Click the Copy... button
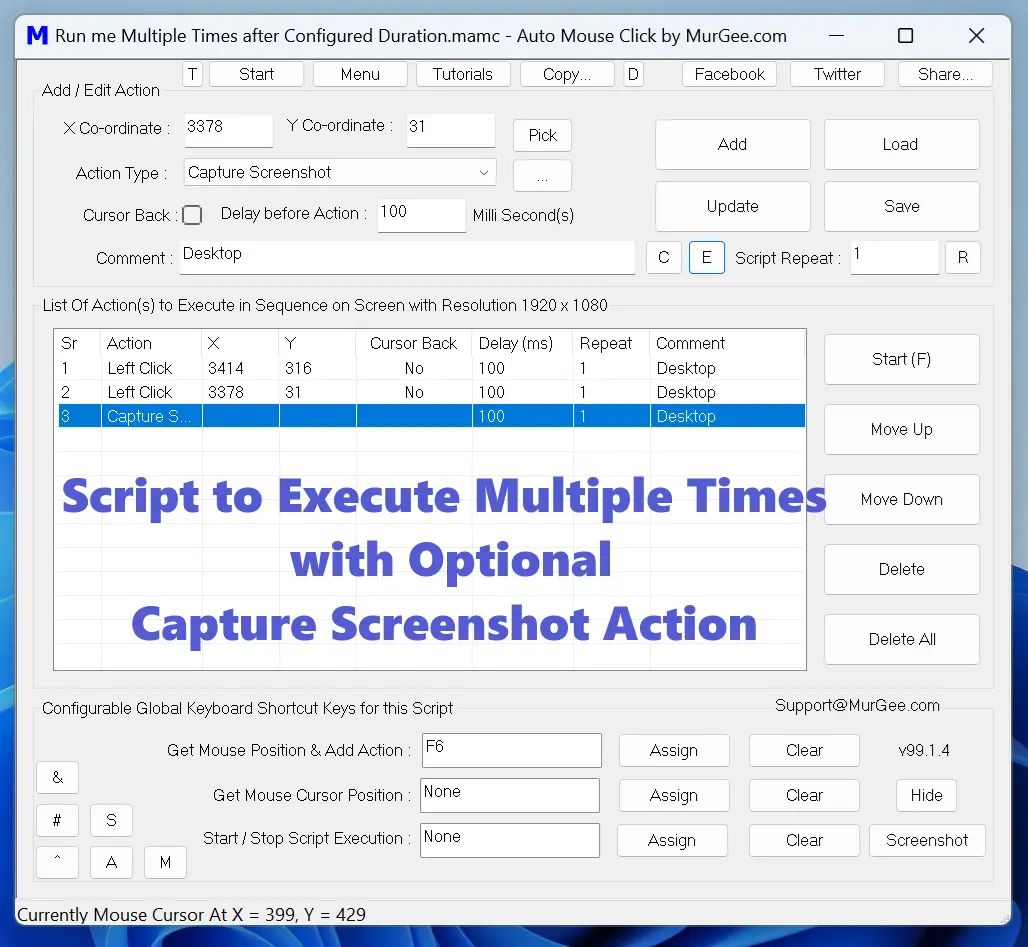Screen dimensions: 1028x947 [567, 74]
